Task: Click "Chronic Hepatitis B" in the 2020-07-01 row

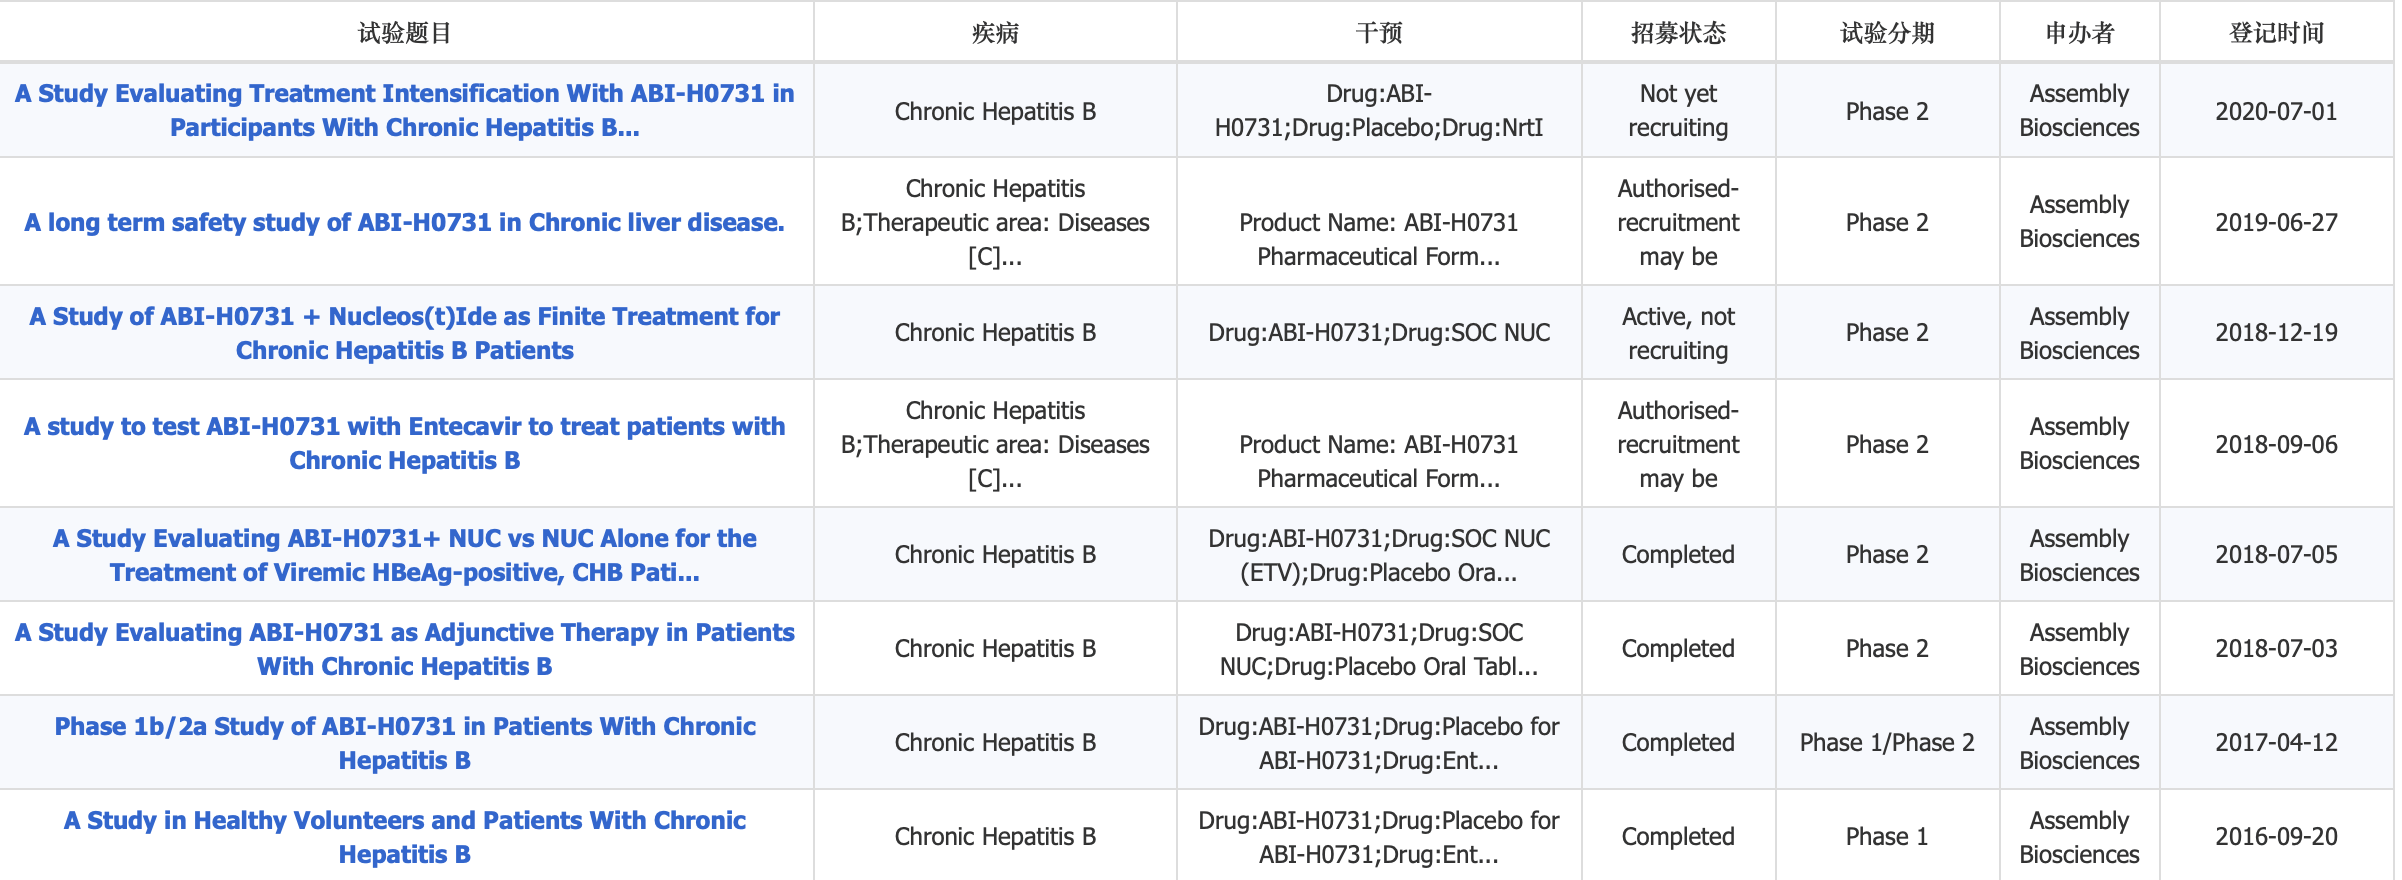Action: (x=996, y=111)
